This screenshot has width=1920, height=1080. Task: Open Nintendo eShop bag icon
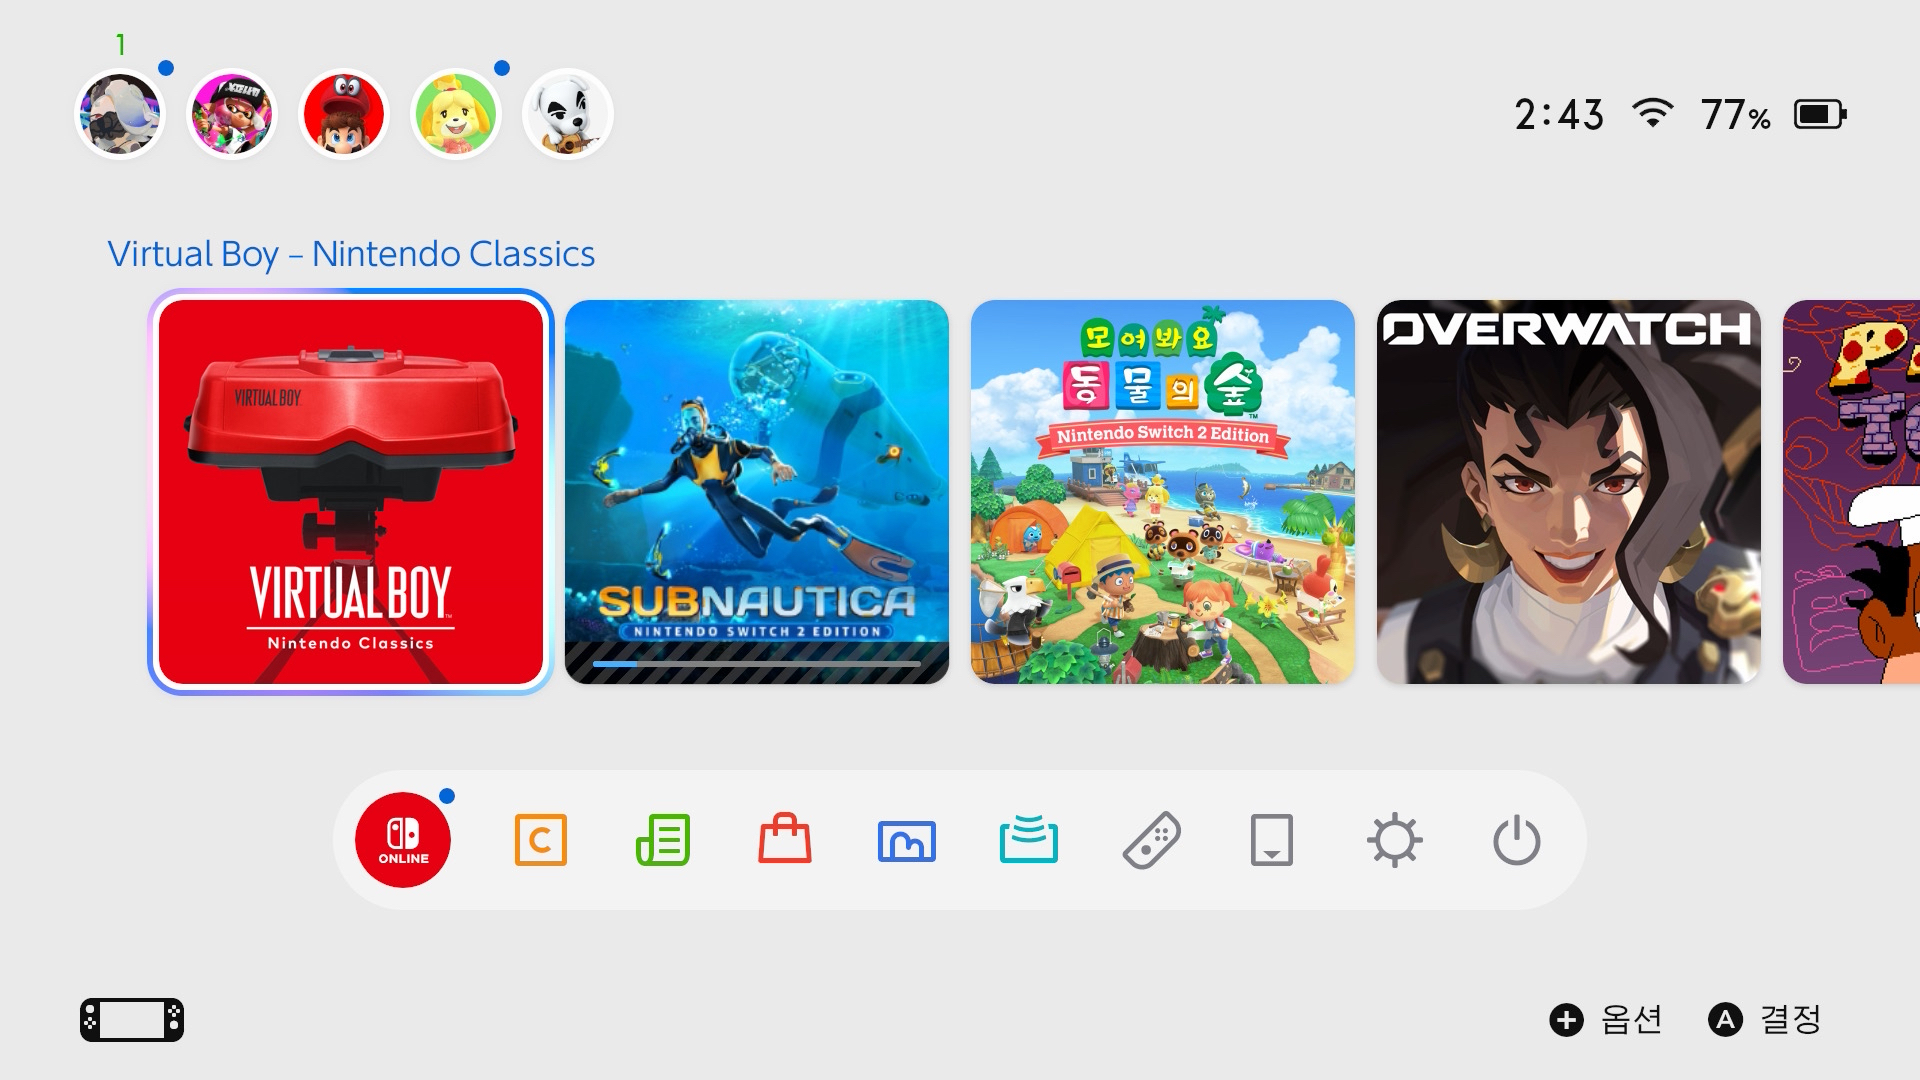785,838
